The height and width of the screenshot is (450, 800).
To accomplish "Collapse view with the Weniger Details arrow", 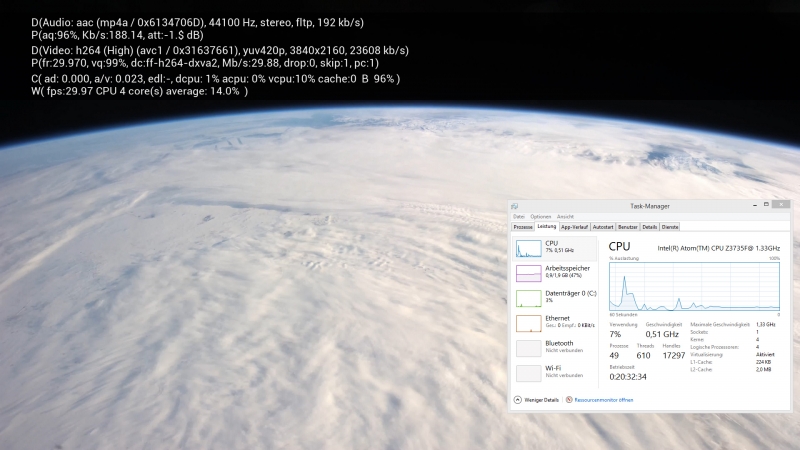I will 517,400.
